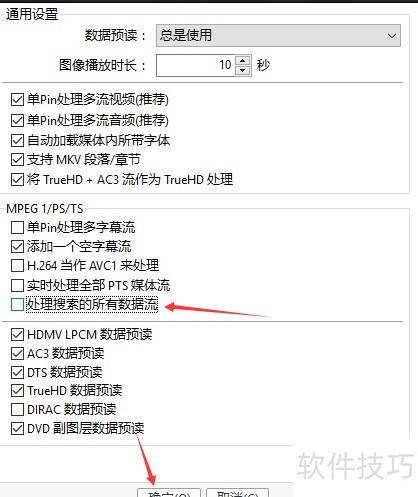
Task: Click the dropdown arrow of 数据预读 combo box
Action: tap(392, 35)
